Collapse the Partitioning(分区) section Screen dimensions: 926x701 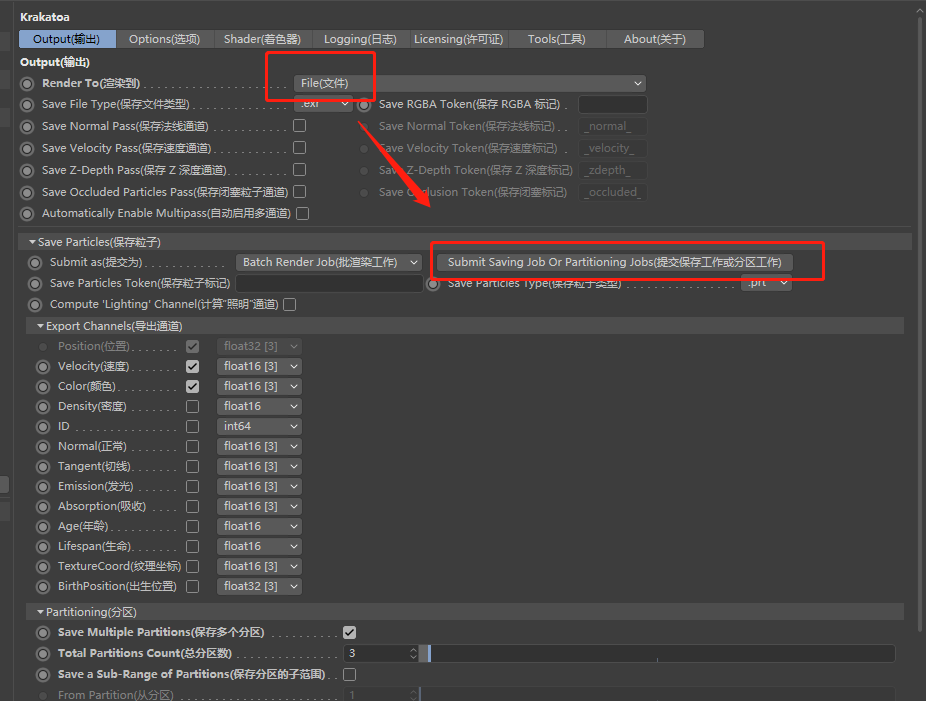point(41,612)
